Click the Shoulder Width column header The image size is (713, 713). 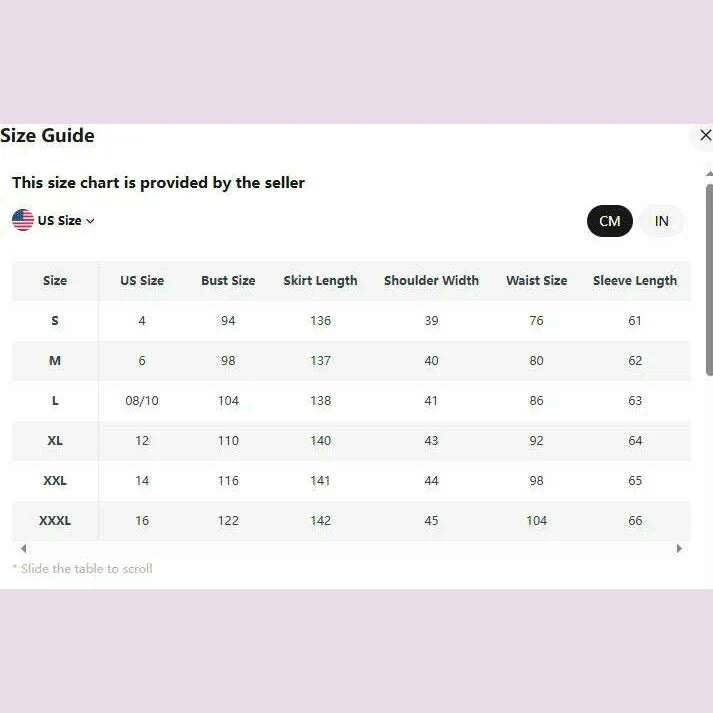(431, 281)
